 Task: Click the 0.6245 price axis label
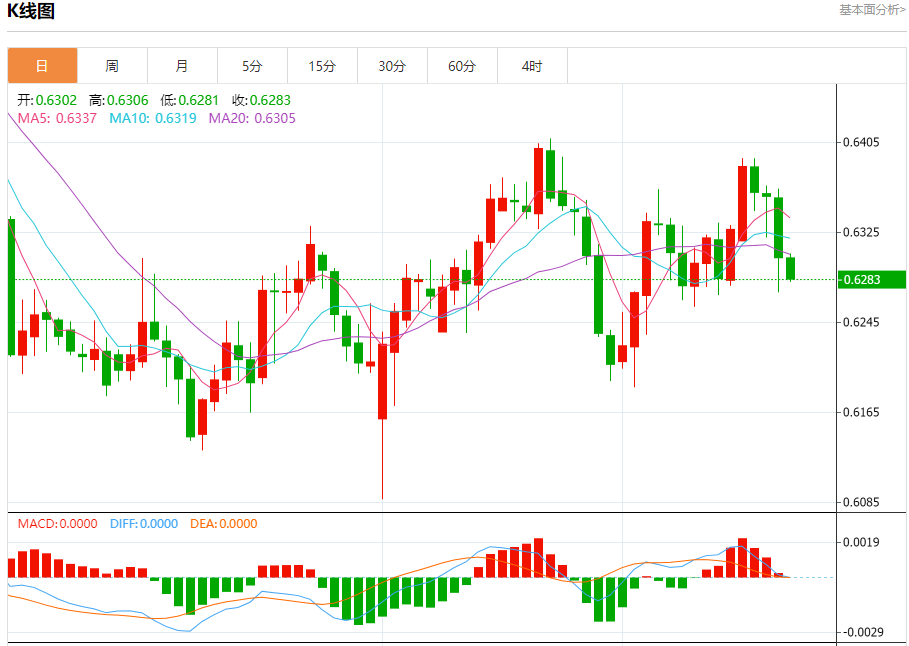tap(862, 322)
